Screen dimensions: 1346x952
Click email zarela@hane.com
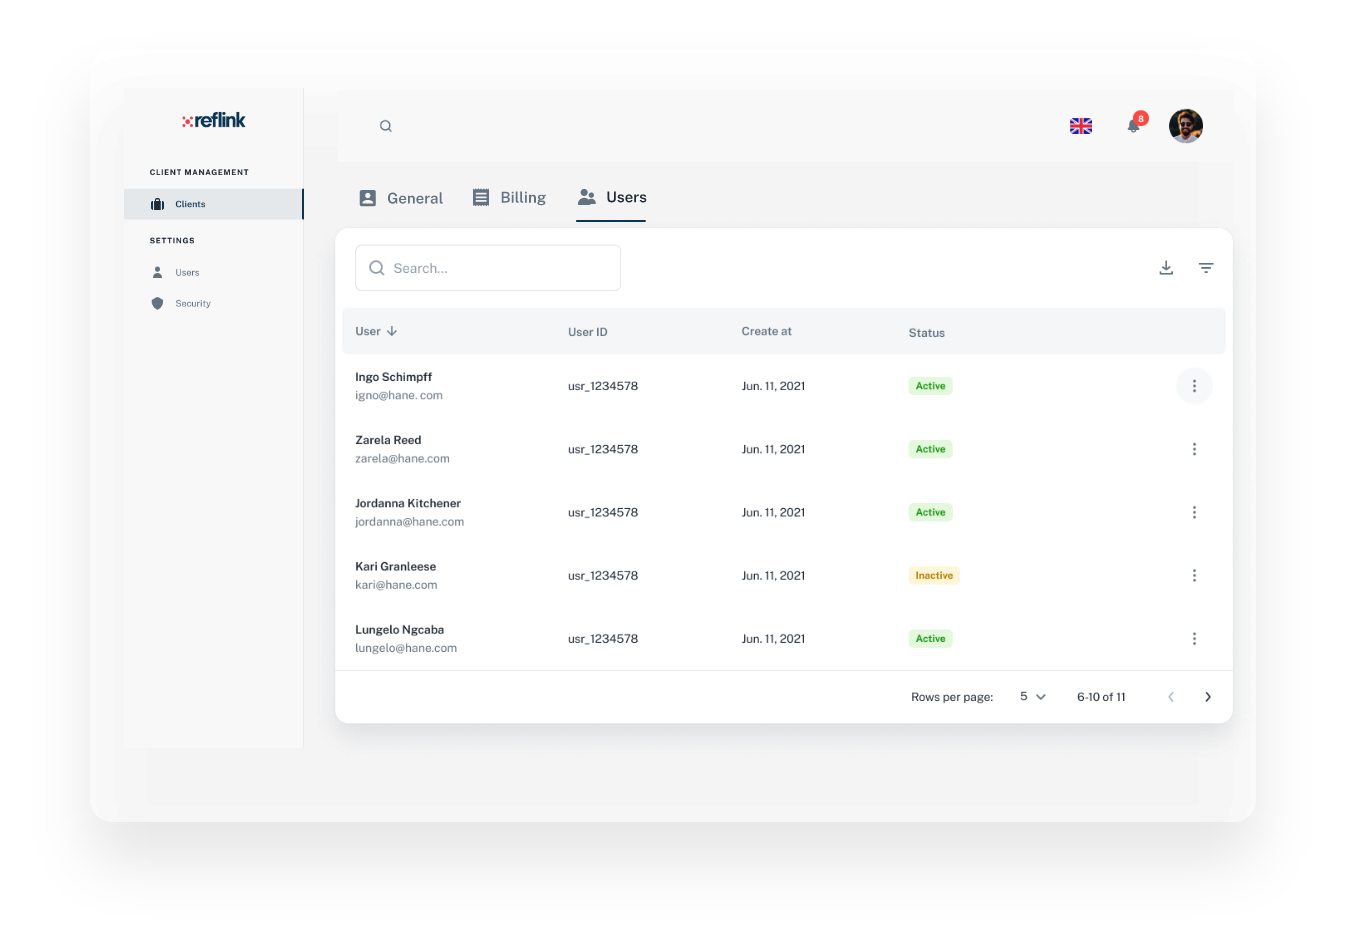402,459
